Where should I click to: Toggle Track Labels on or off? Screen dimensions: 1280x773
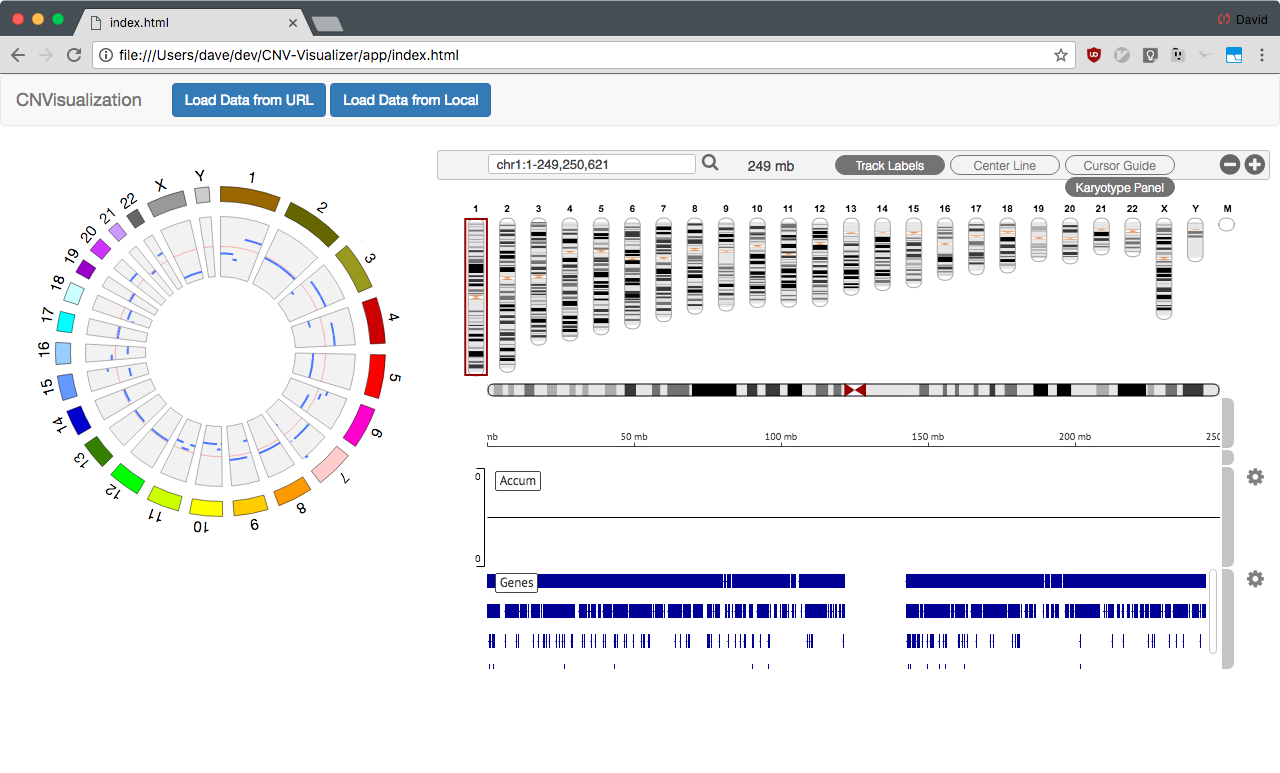(890, 166)
